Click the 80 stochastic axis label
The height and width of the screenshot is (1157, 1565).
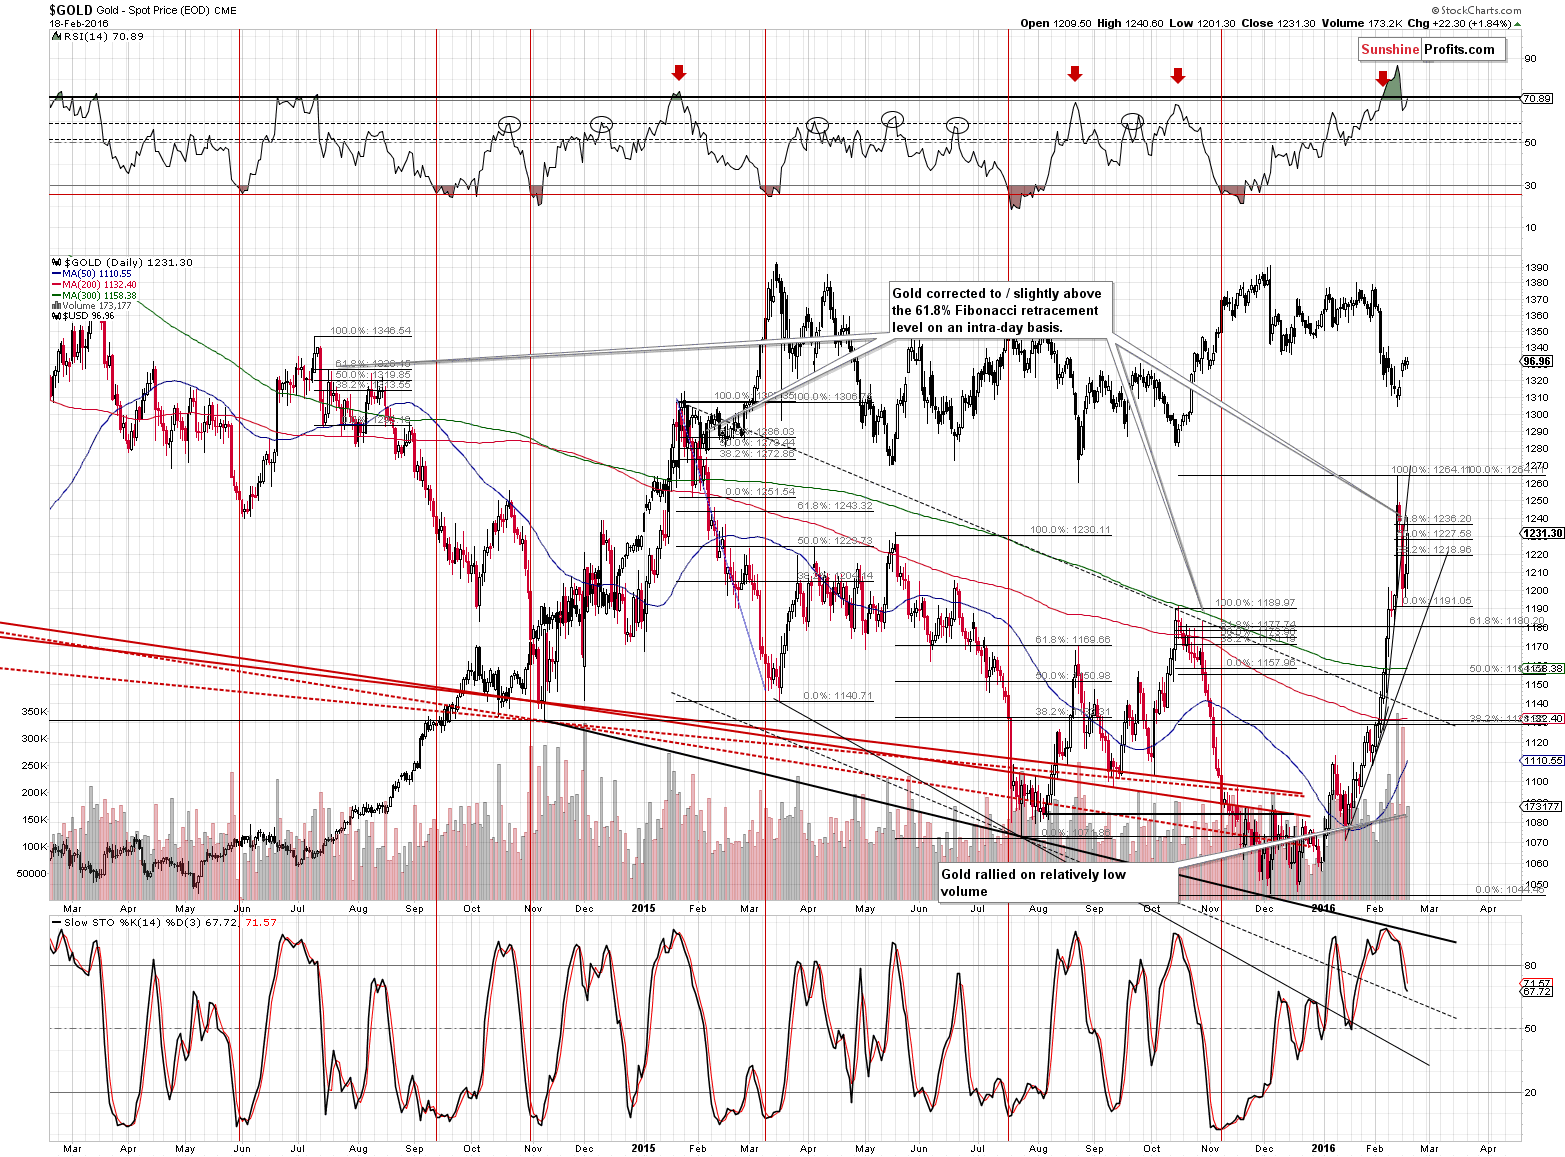[1530, 966]
